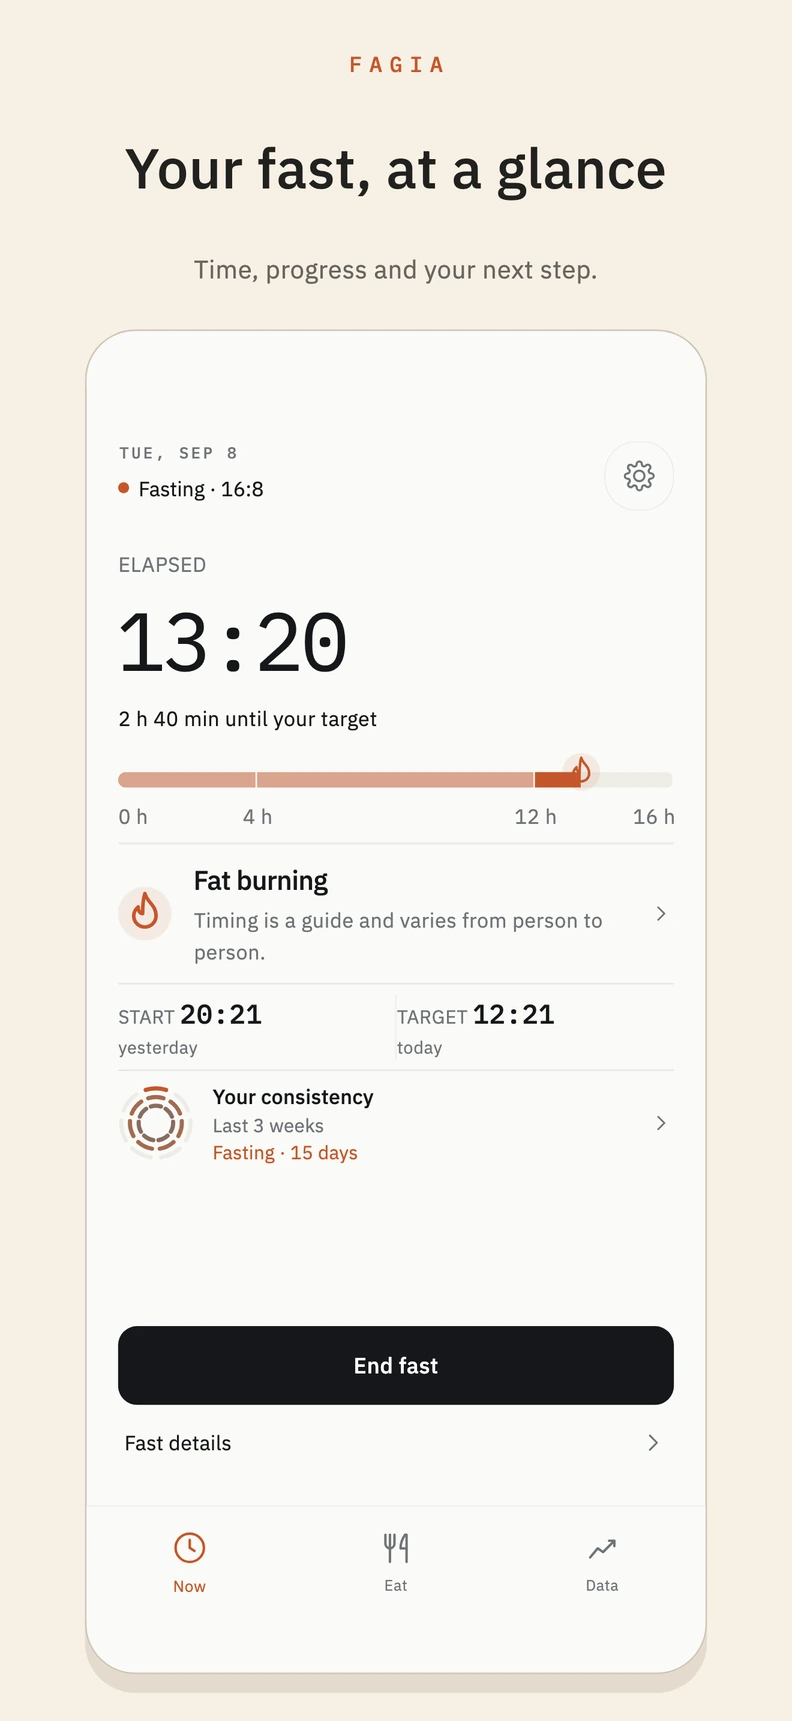Image resolution: width=792 pixels, height=1721 pixels.
Task: Click the End fast button
Action: click(x=396, y=1365)
